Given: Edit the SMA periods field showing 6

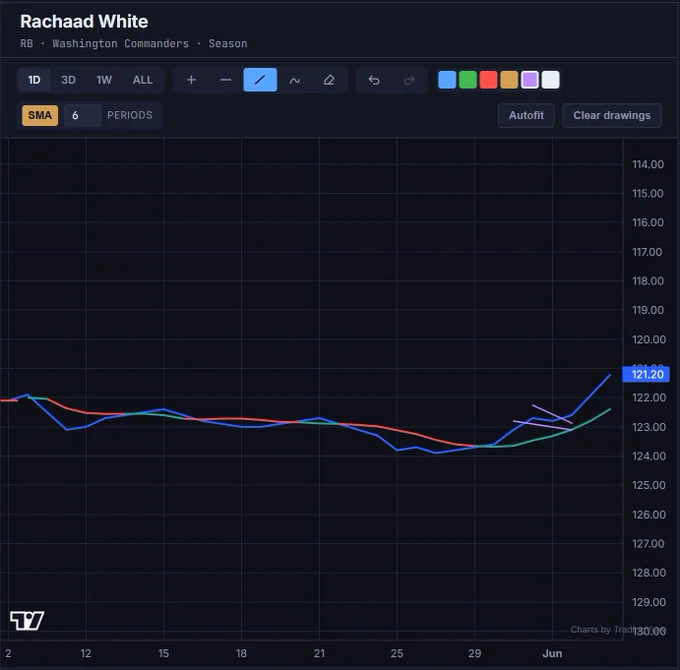Looking at the screenshot, I should (82, 115).
